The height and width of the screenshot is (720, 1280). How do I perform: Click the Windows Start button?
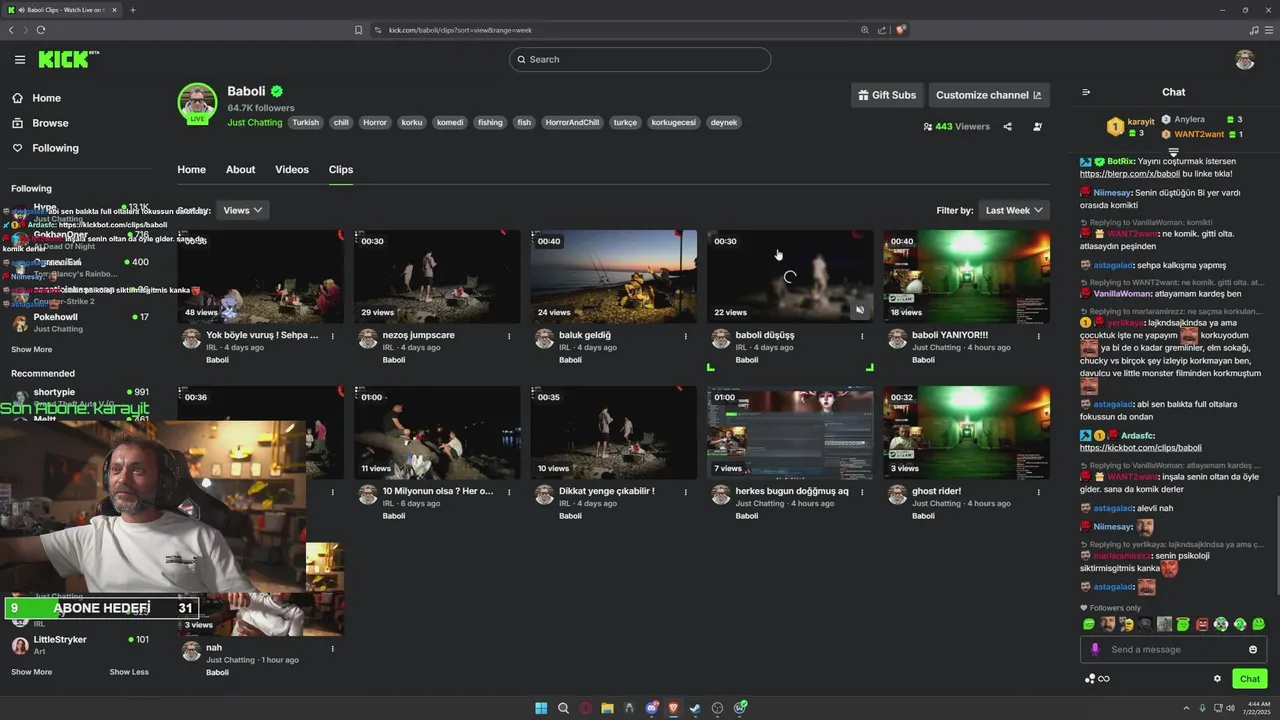[x=541, y=708]
